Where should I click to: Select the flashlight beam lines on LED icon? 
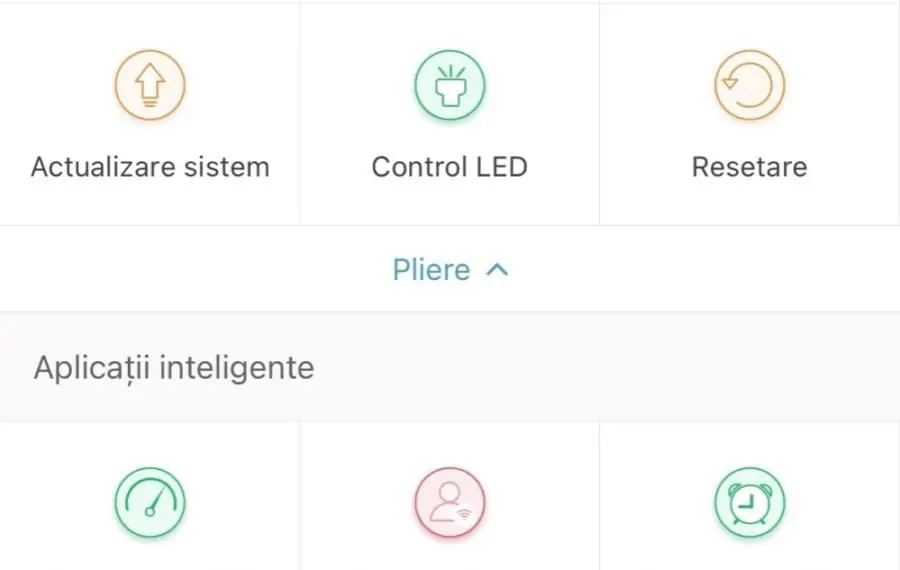click(450, 72)
